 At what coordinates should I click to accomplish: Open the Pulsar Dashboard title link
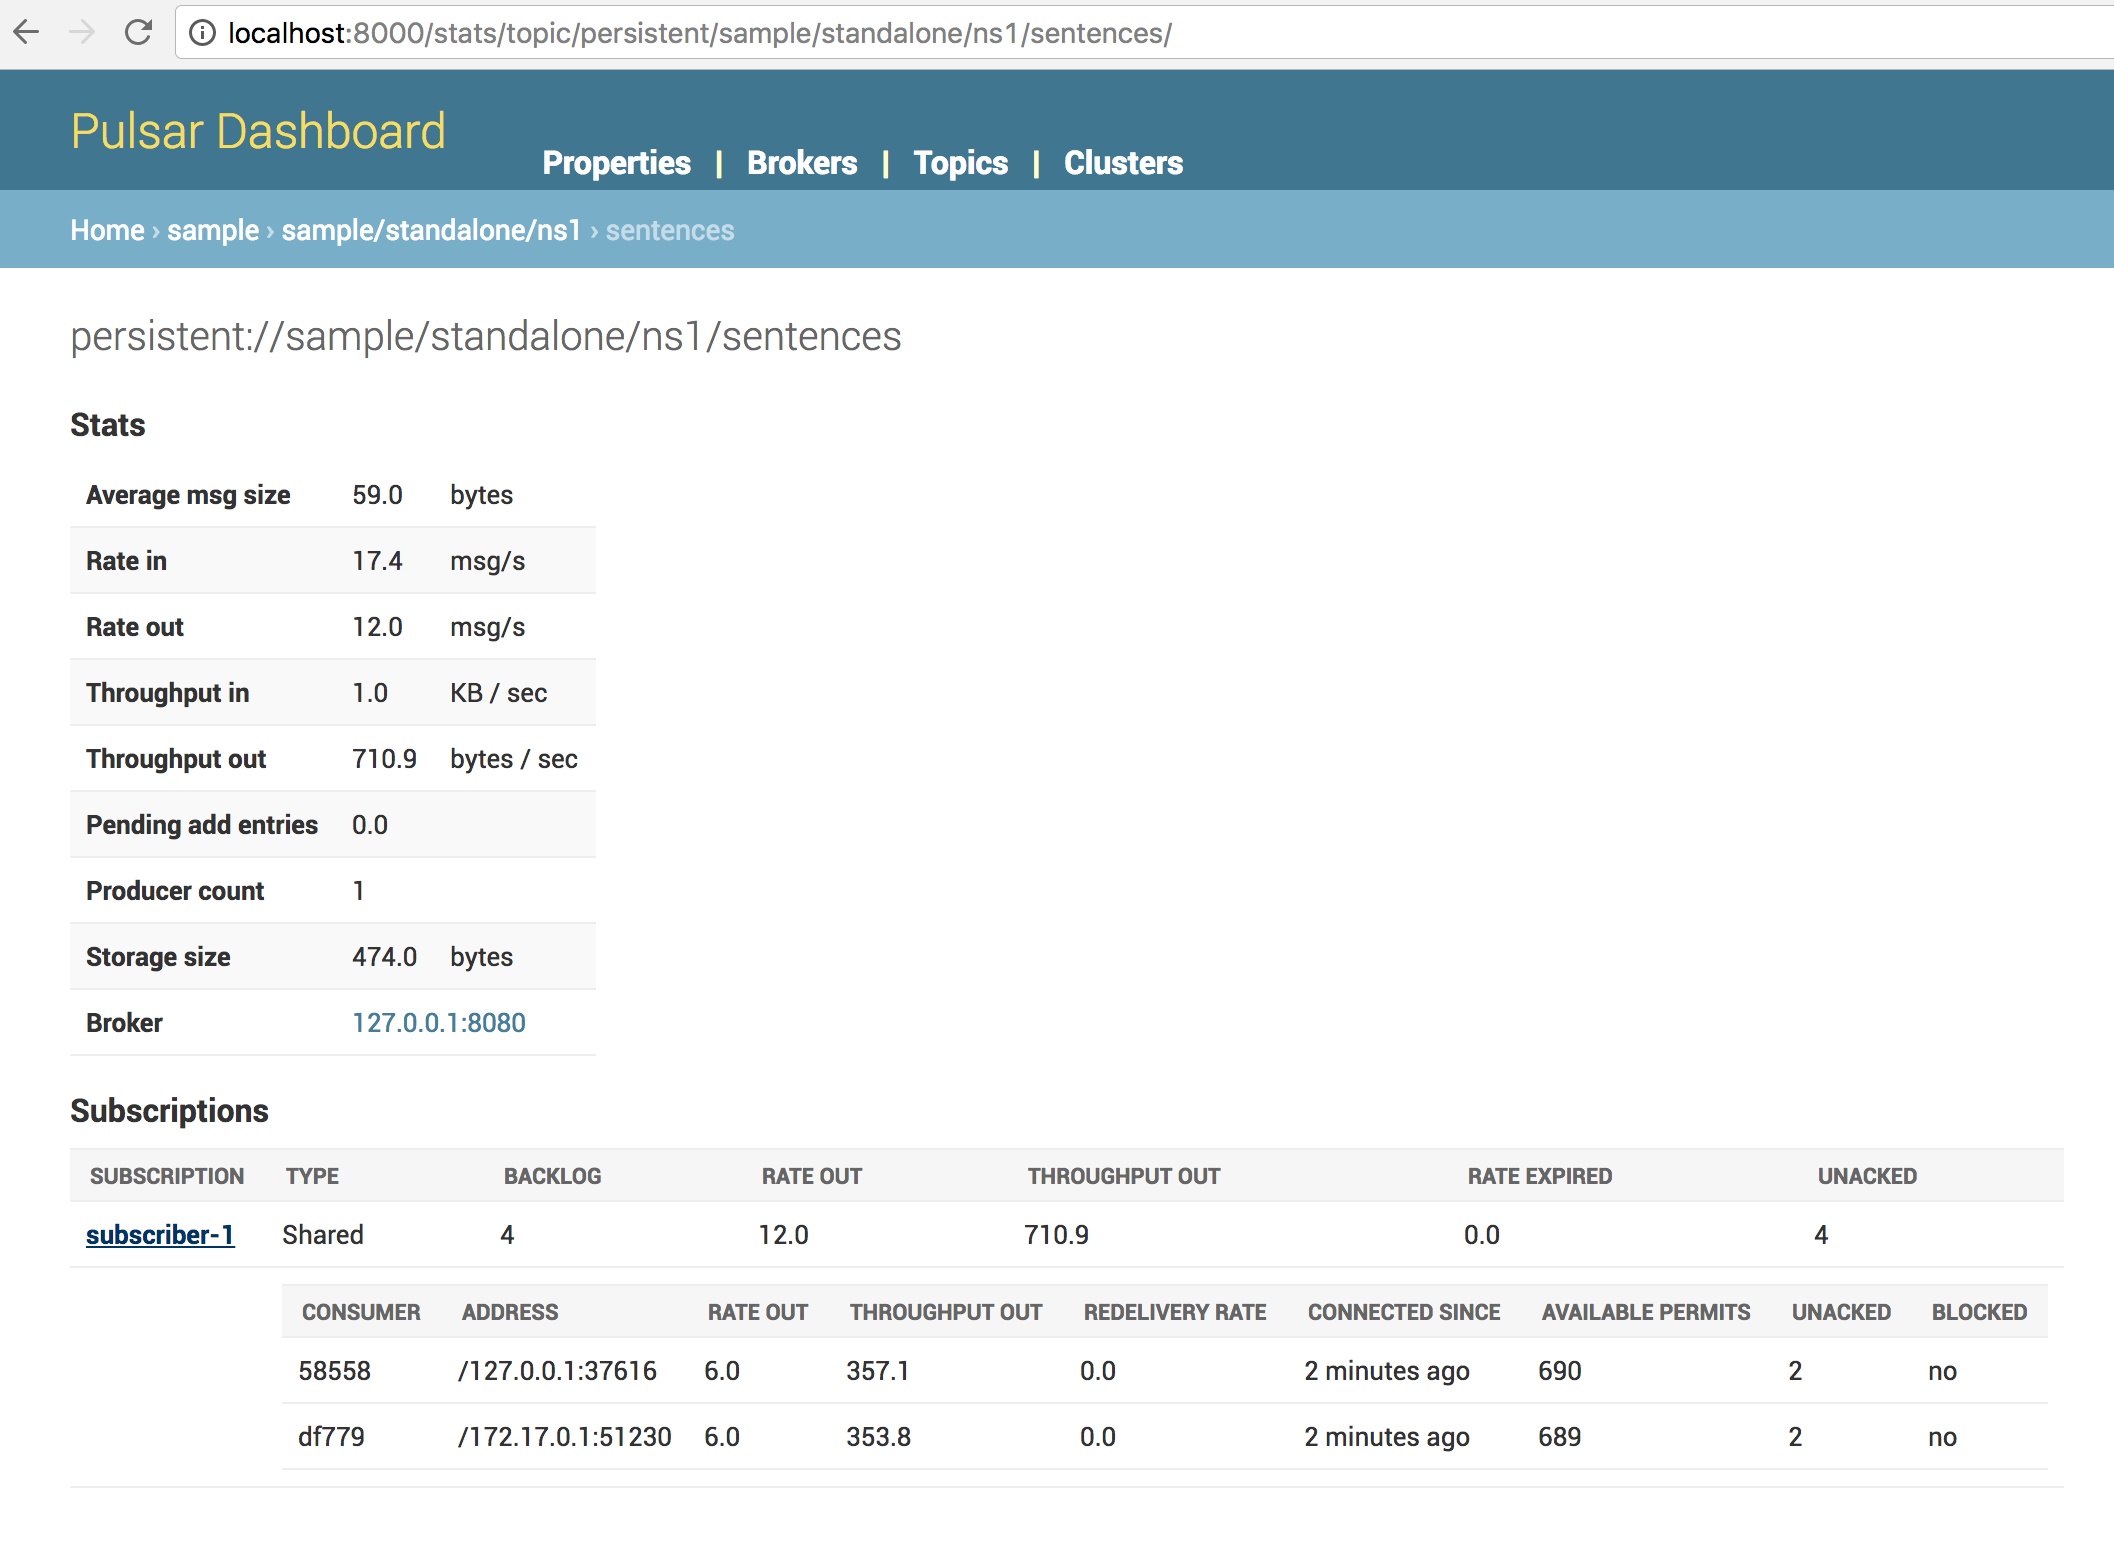coord(258,131)
